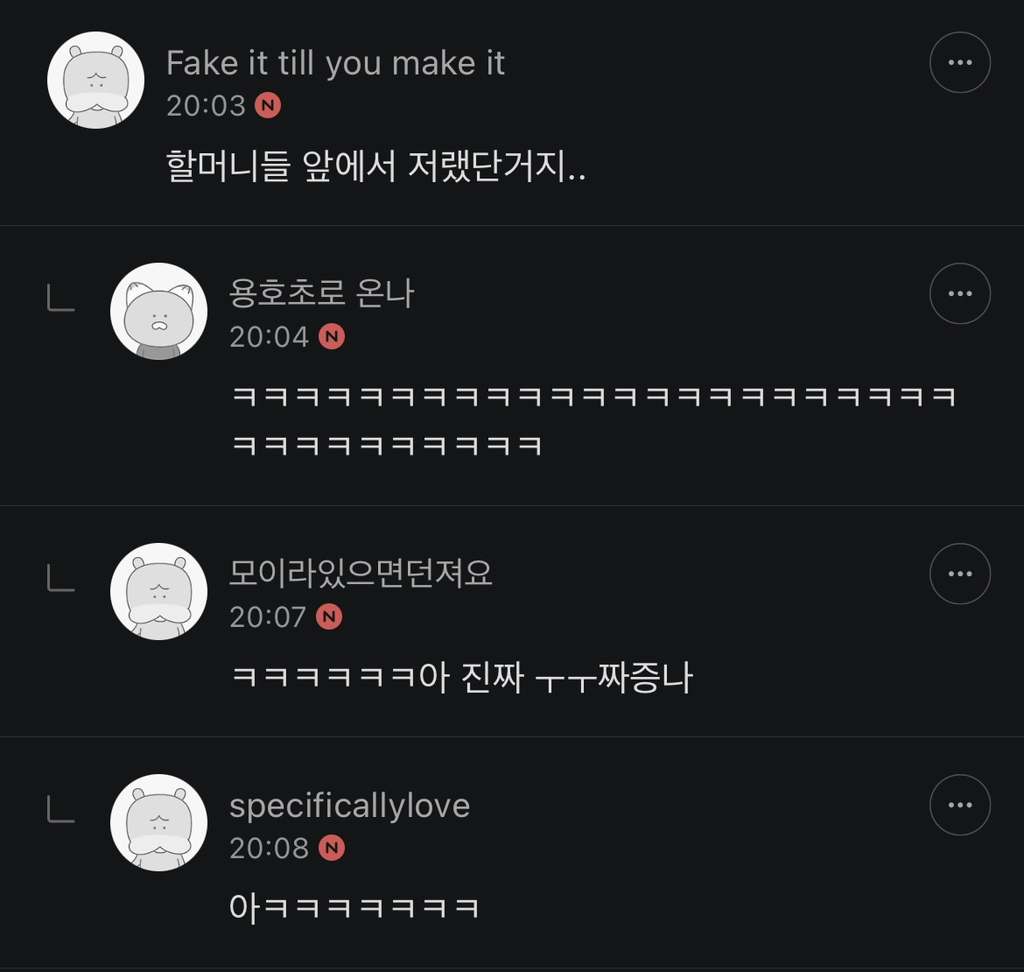Click the new badge beside 20:03 timestamp
Screen dimensions: 1024x972
pos(268,105)
